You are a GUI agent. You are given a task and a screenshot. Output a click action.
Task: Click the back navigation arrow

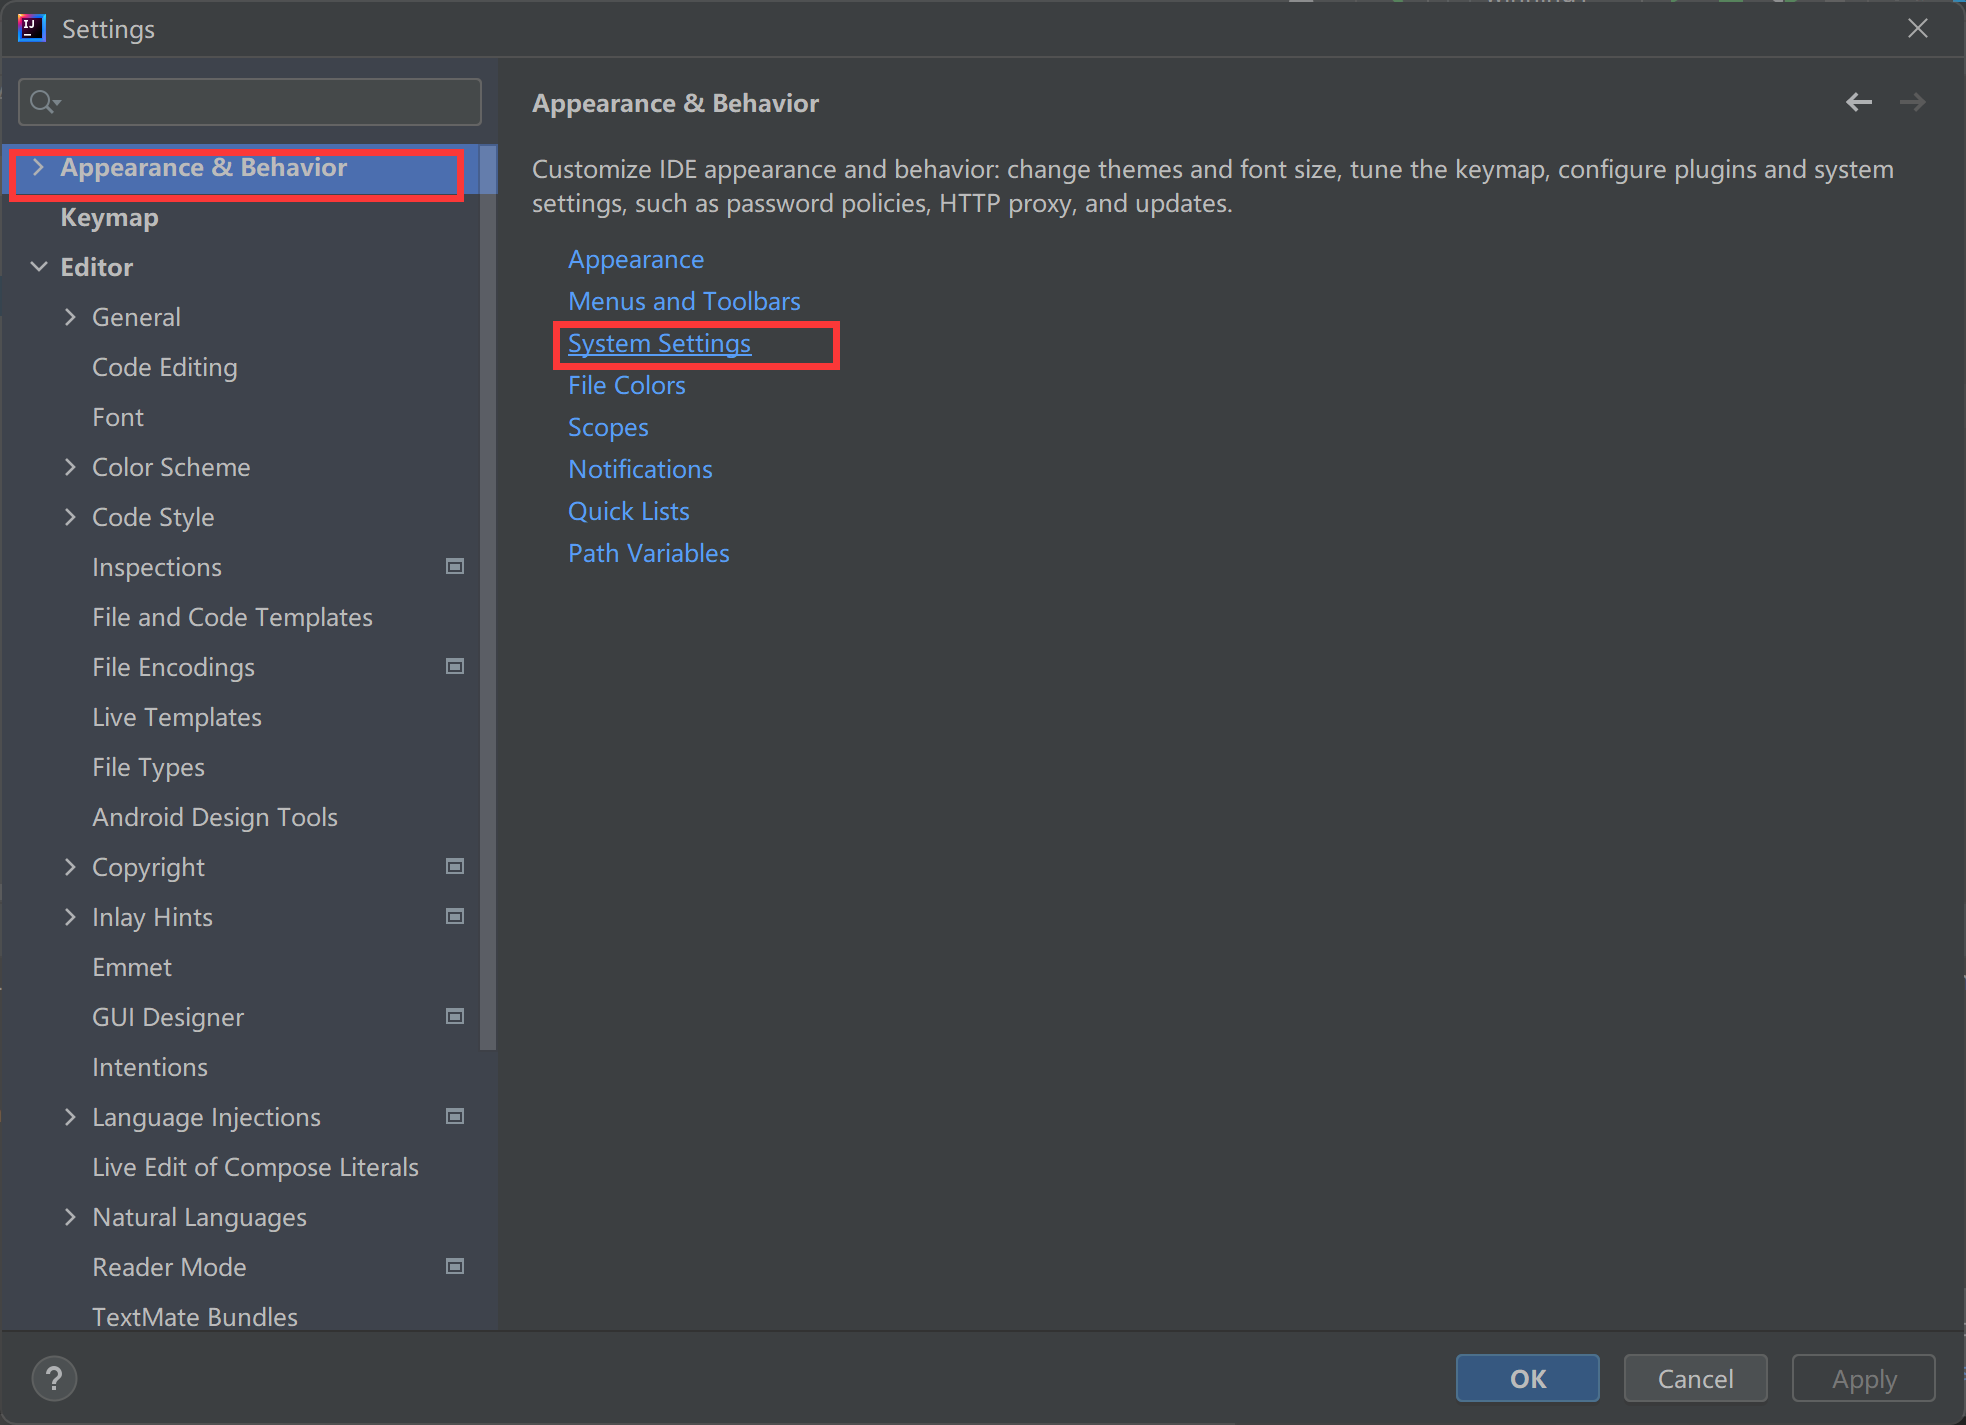tap(1858, 102)
